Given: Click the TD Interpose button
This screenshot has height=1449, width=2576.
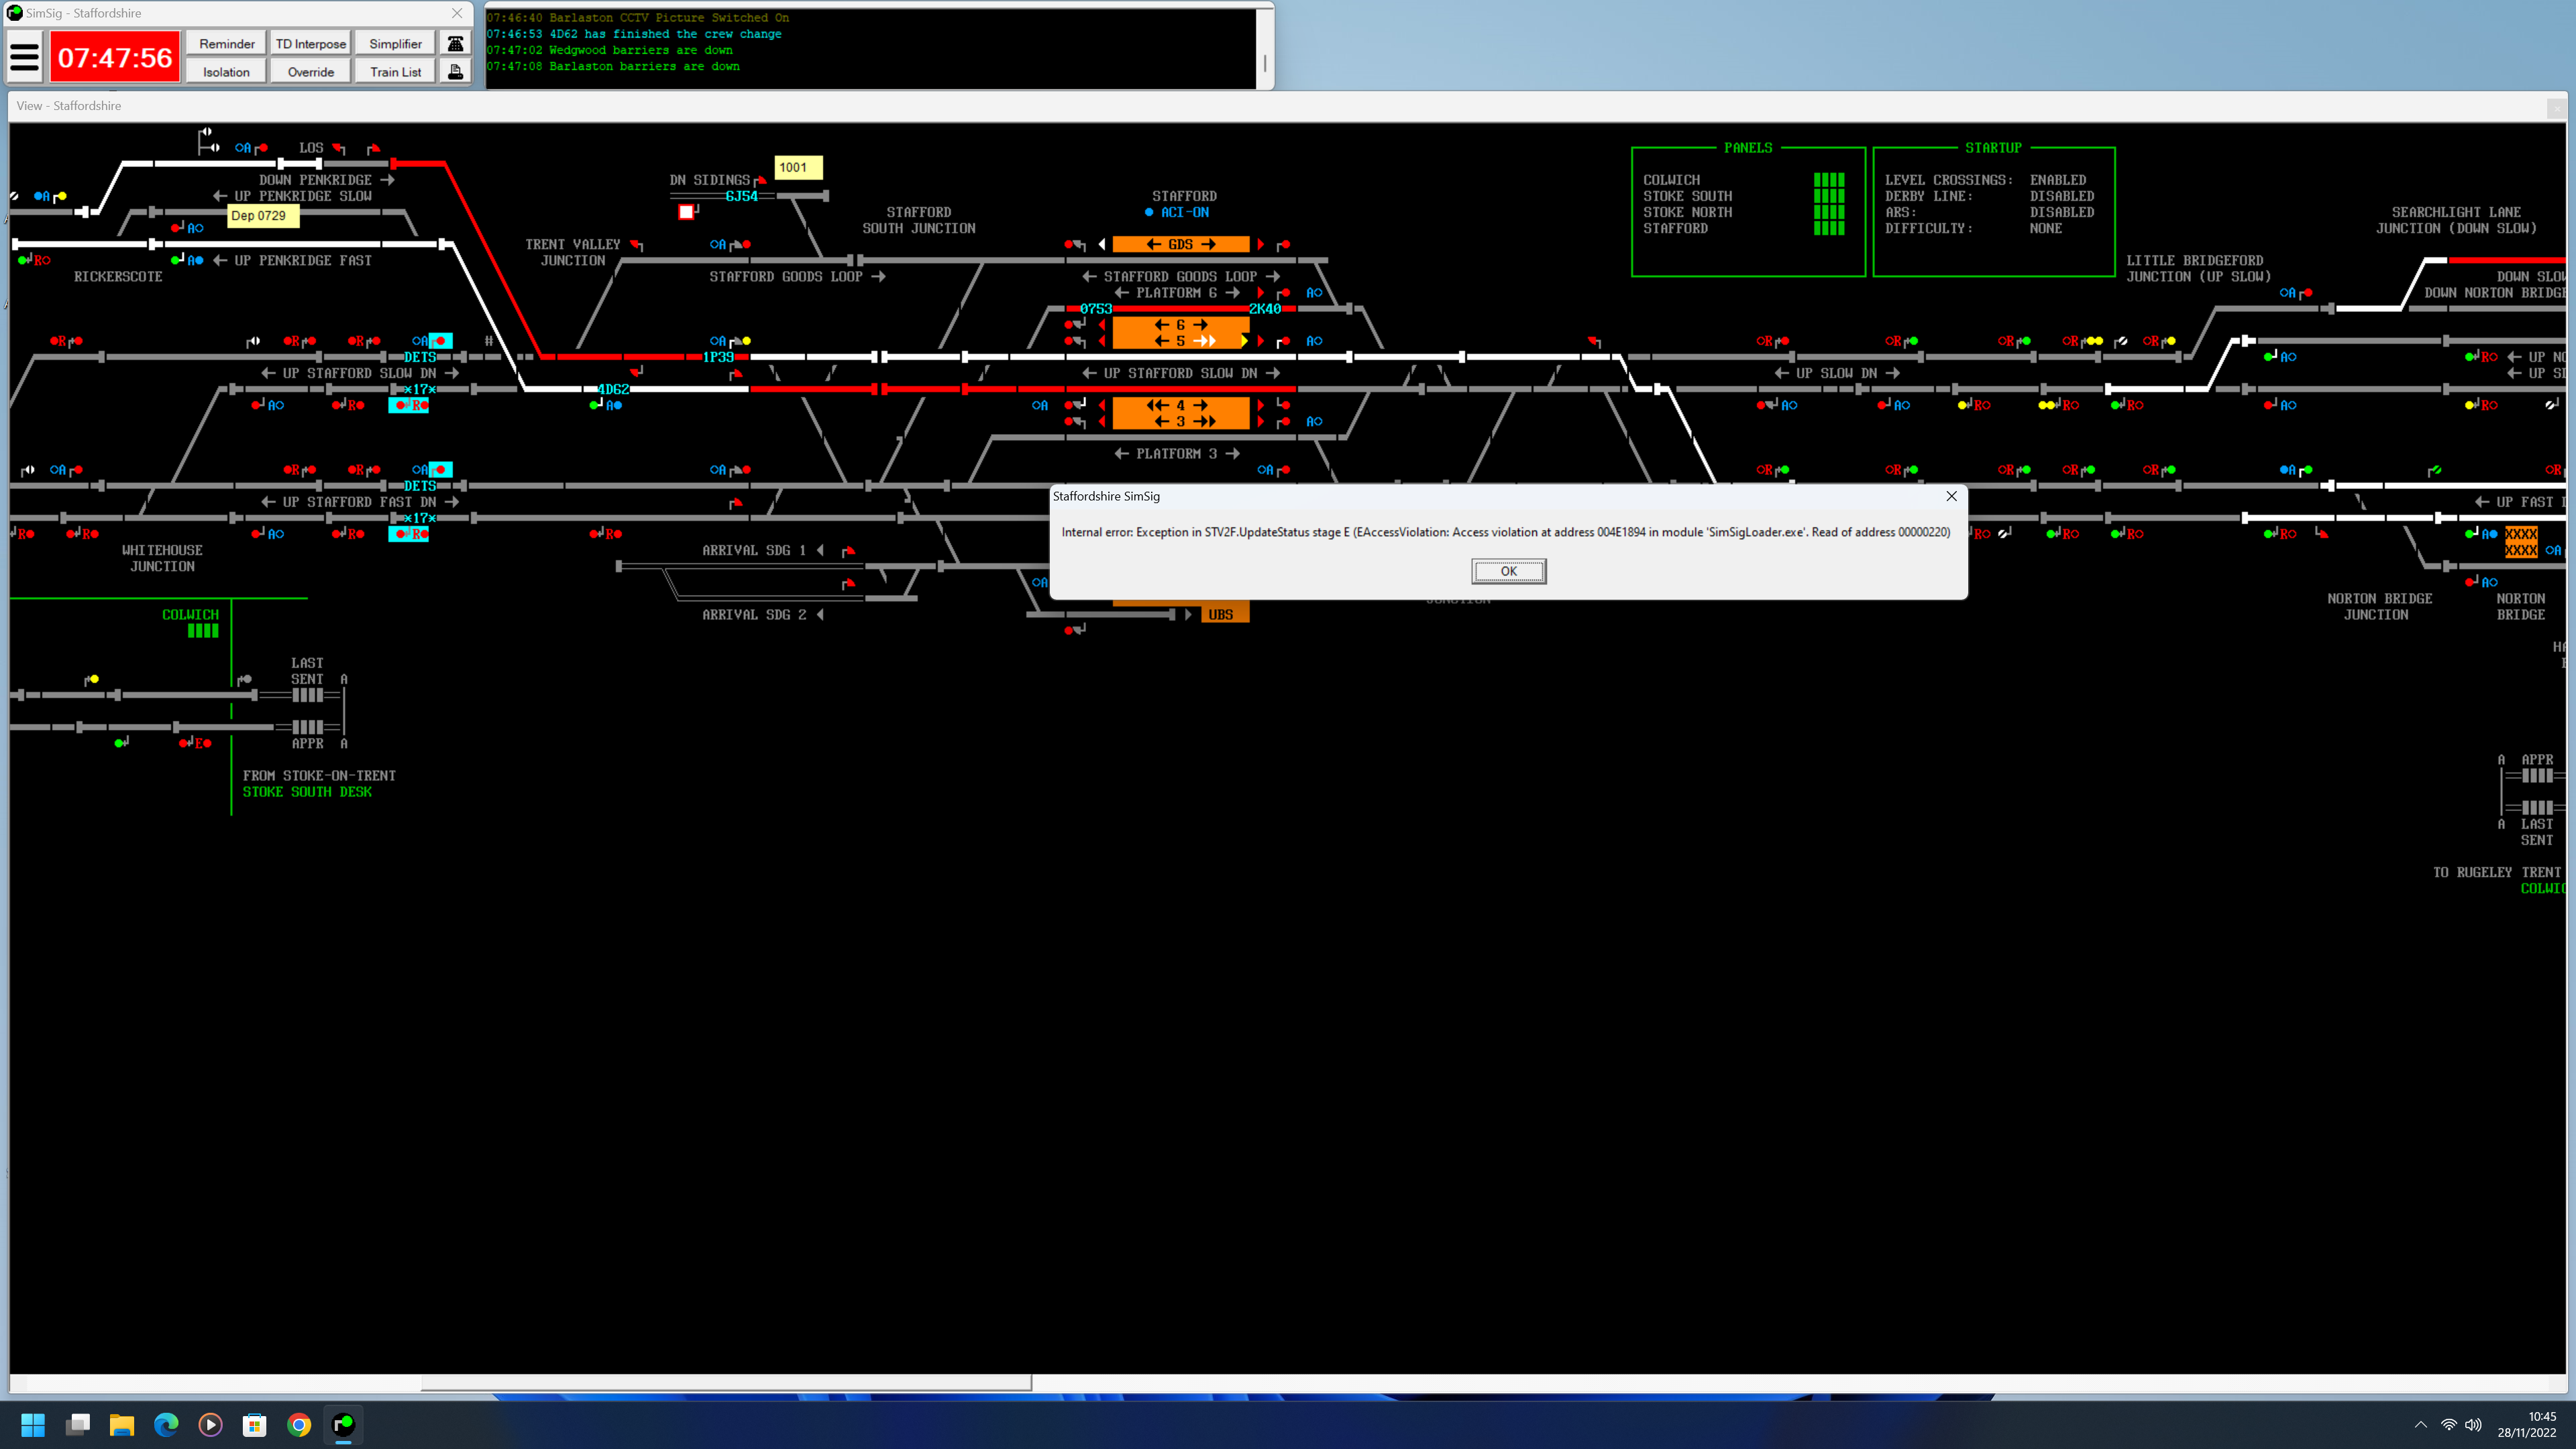Looking at the screenshot, I should pos(311,43).
